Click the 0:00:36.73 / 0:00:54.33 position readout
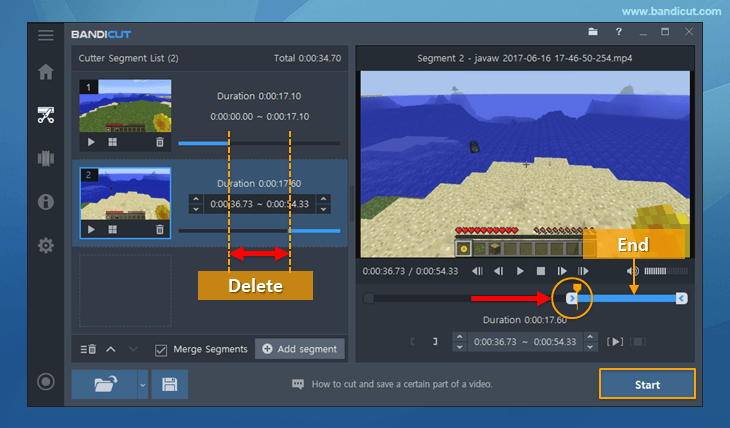The height and width of the screenshot is (428, 730). click(410, 271)
